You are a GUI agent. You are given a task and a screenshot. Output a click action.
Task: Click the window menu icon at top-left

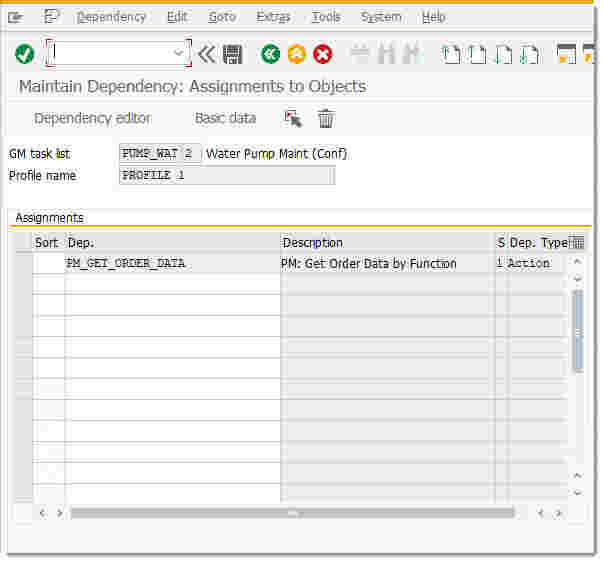pyautogui.click(x=16, y=17)
